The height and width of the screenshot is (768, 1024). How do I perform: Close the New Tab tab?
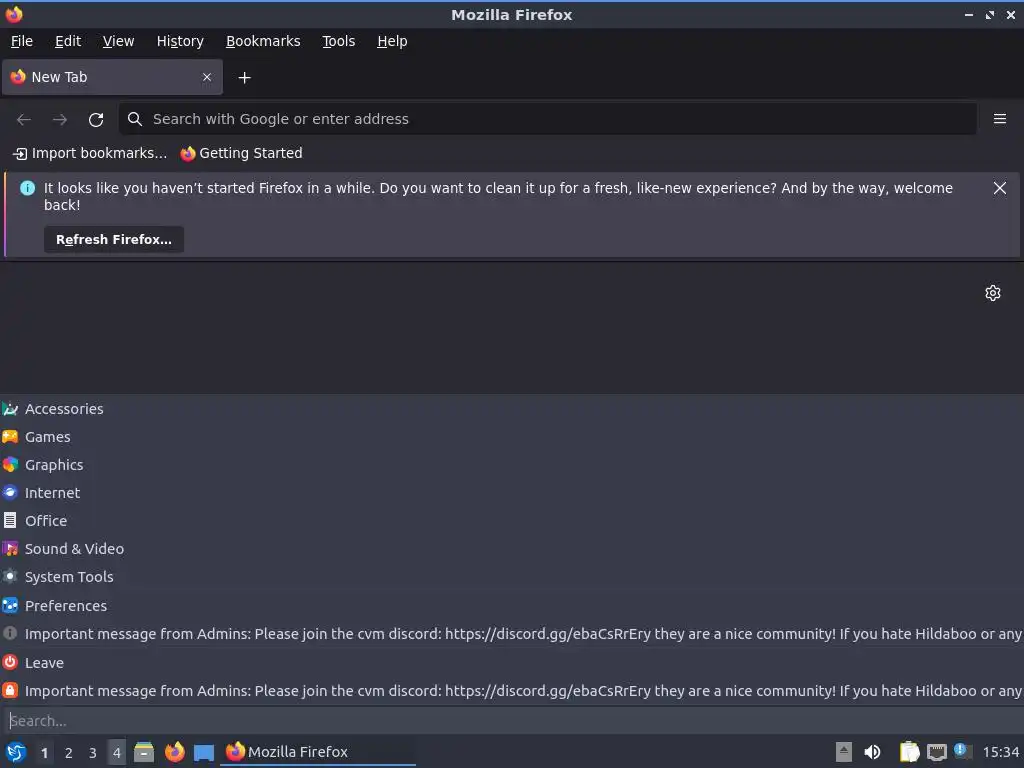pos(207,77)
